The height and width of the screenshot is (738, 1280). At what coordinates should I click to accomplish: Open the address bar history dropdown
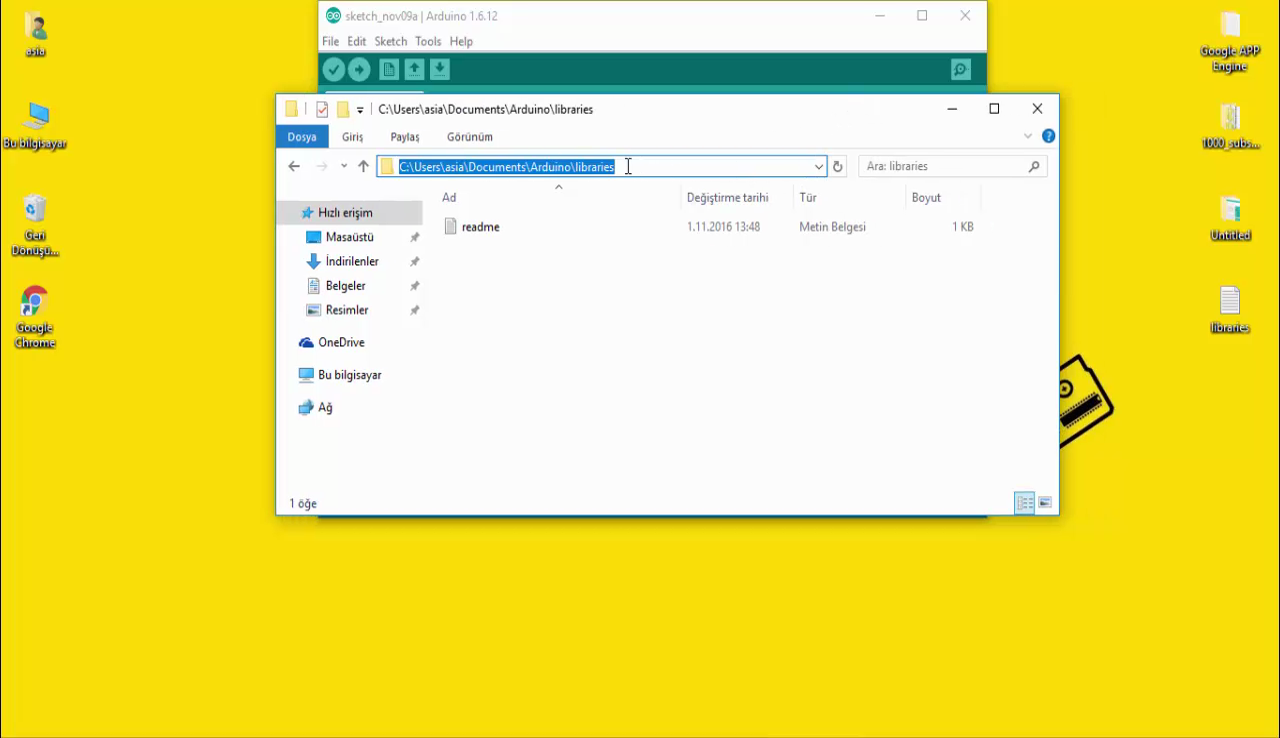(x=819, y=166)
